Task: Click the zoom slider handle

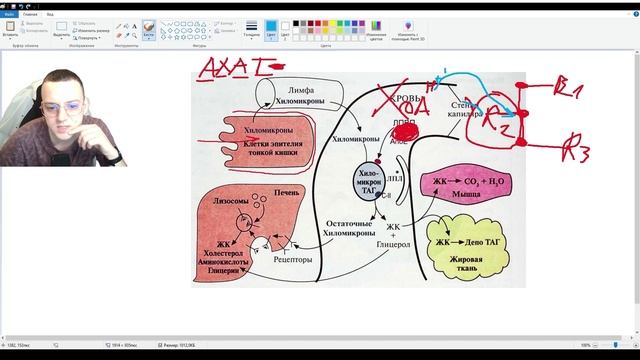Action: tap(616, 345)
